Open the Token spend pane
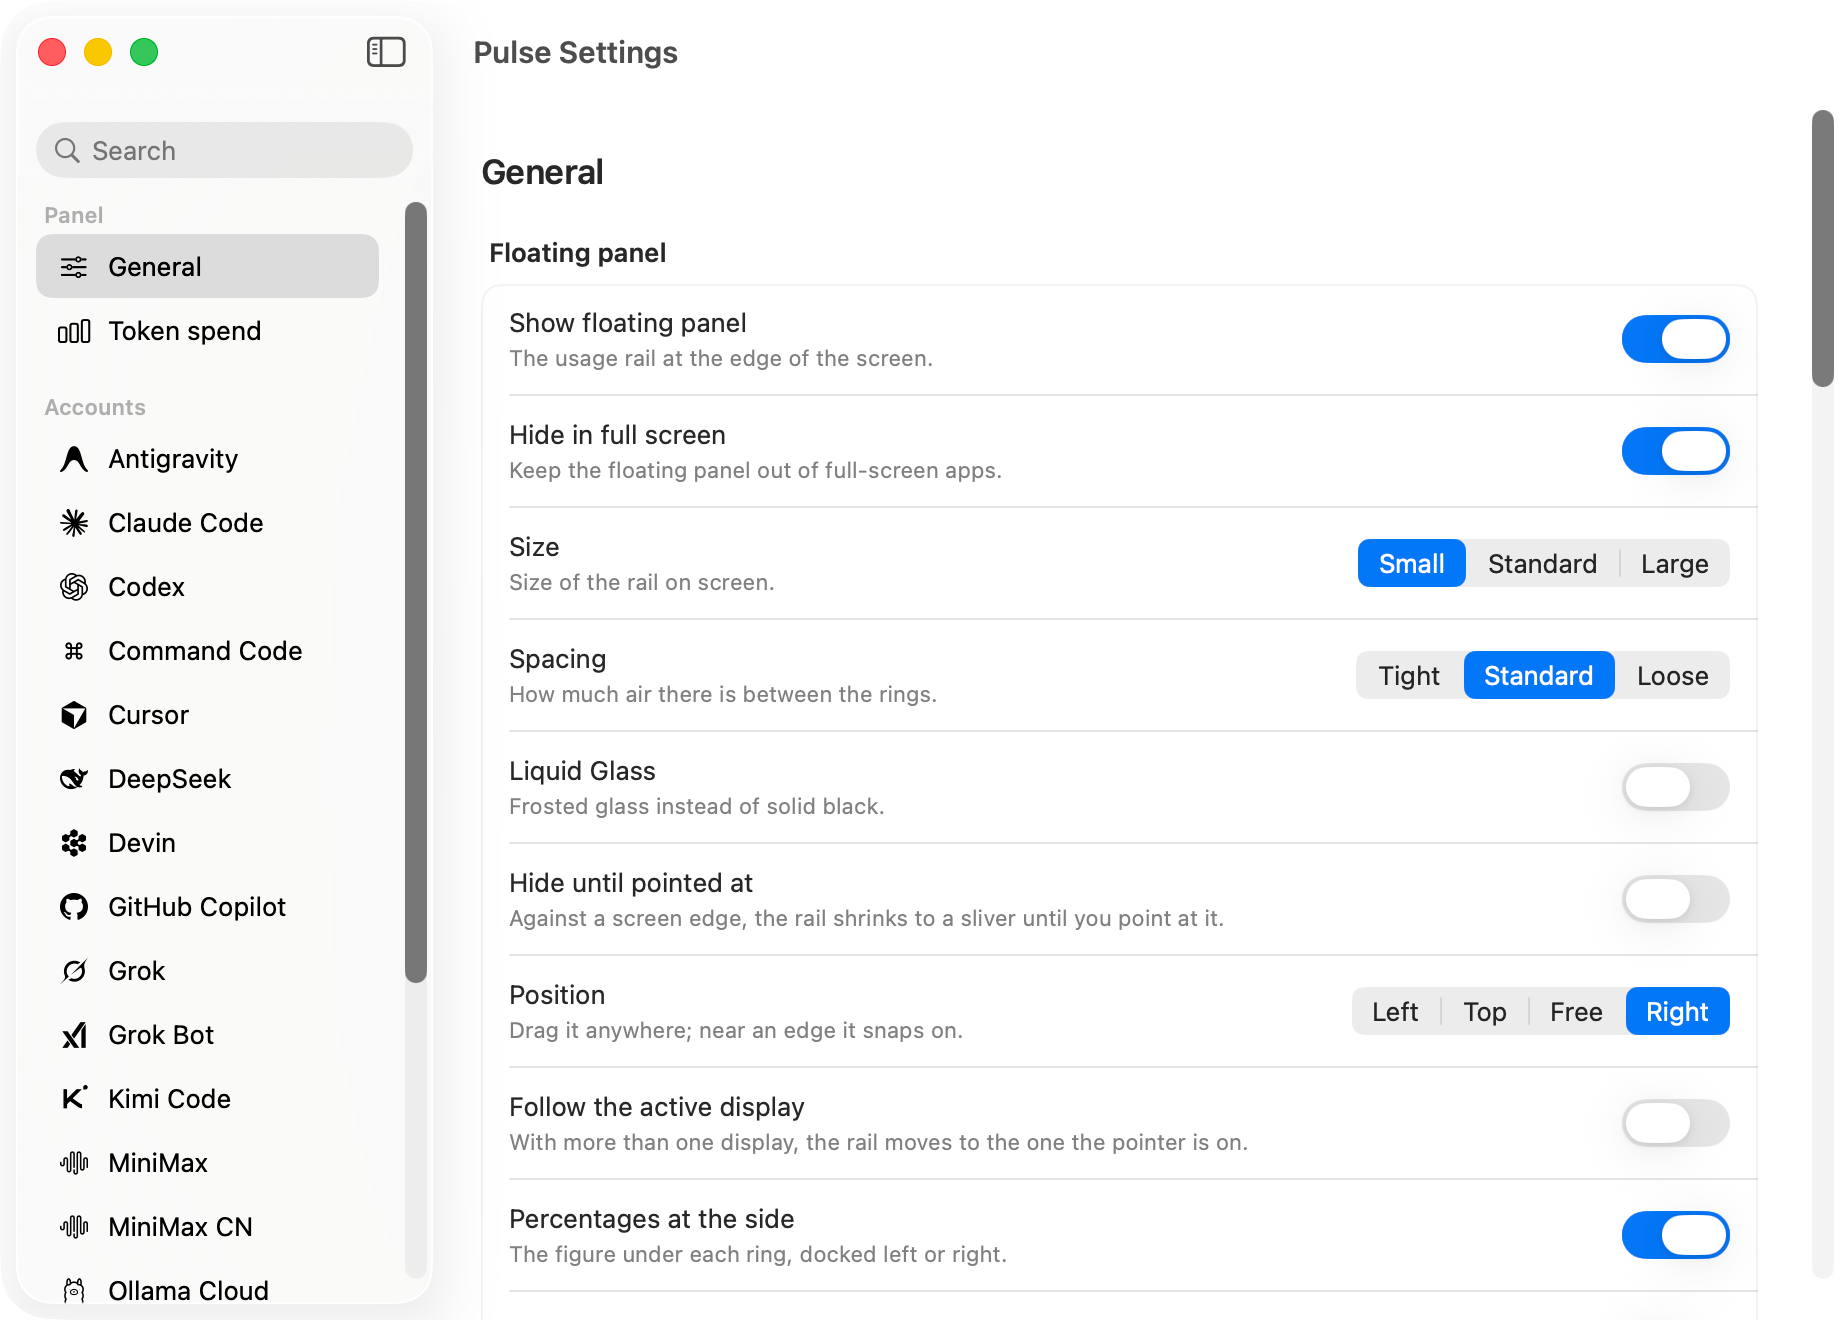The width and height of the screenshot is (1840, 1320). click(207, 331)
